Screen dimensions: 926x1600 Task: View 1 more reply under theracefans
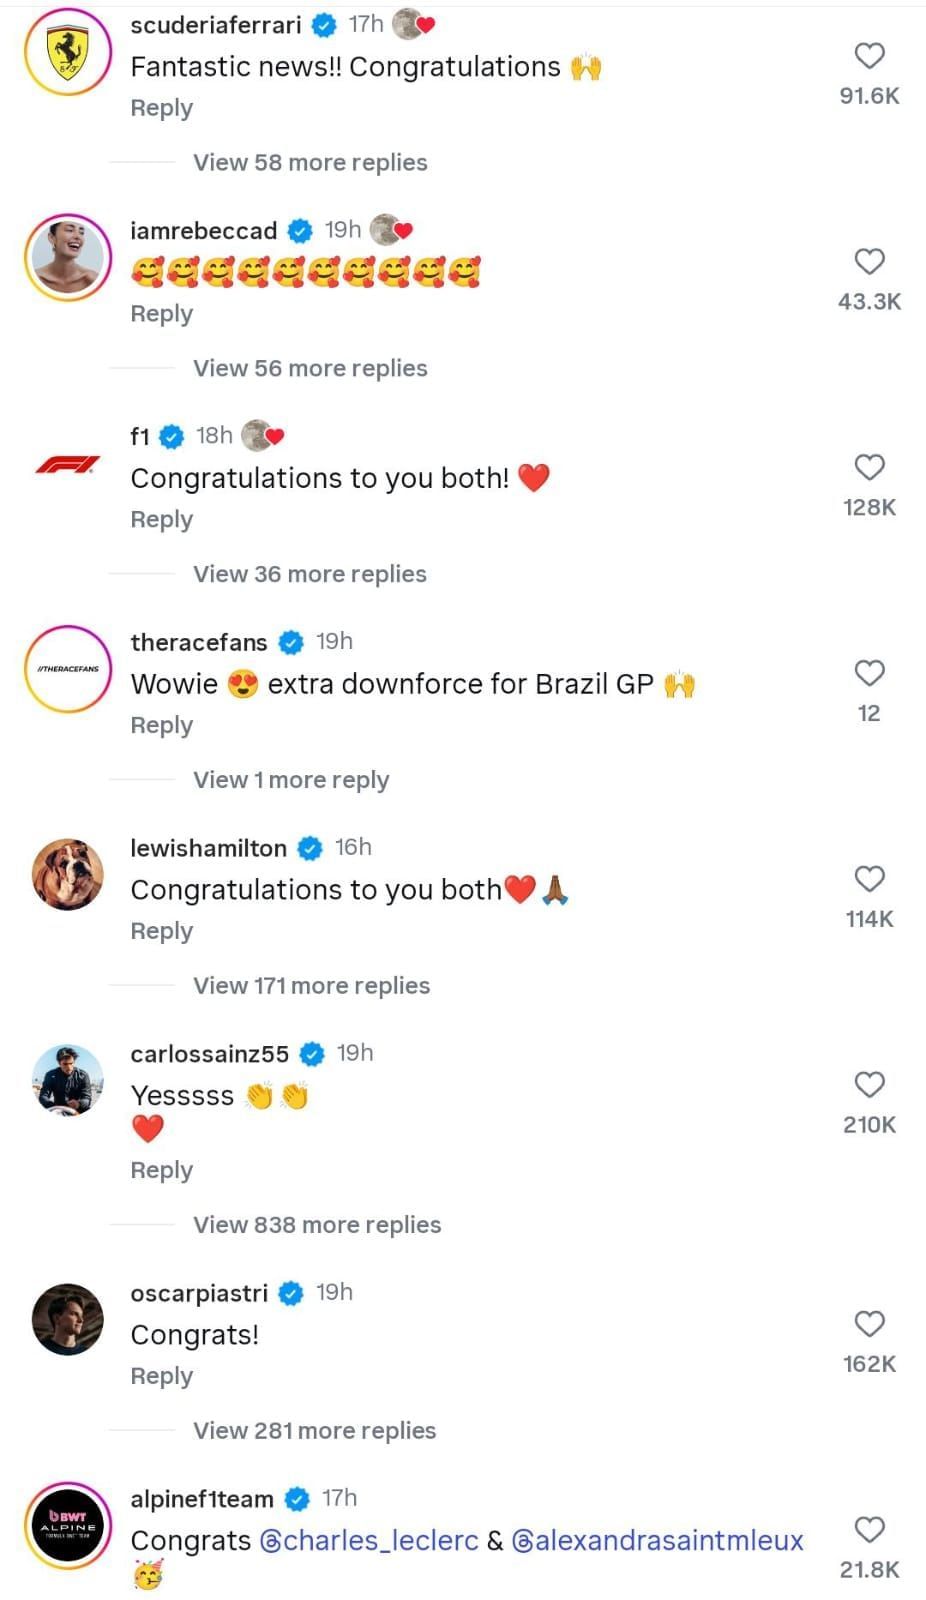click(291, 779)
